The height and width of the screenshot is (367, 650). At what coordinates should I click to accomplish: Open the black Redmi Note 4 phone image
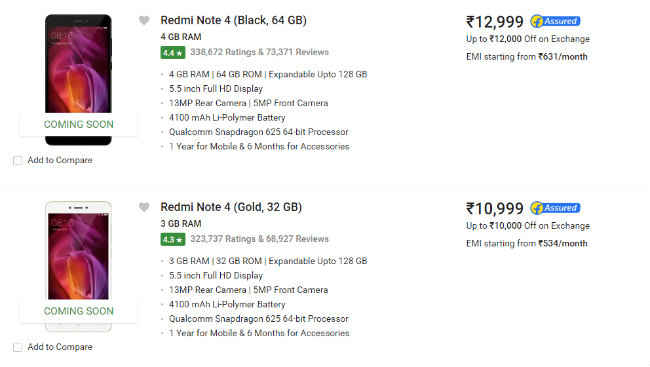(78, 80)
